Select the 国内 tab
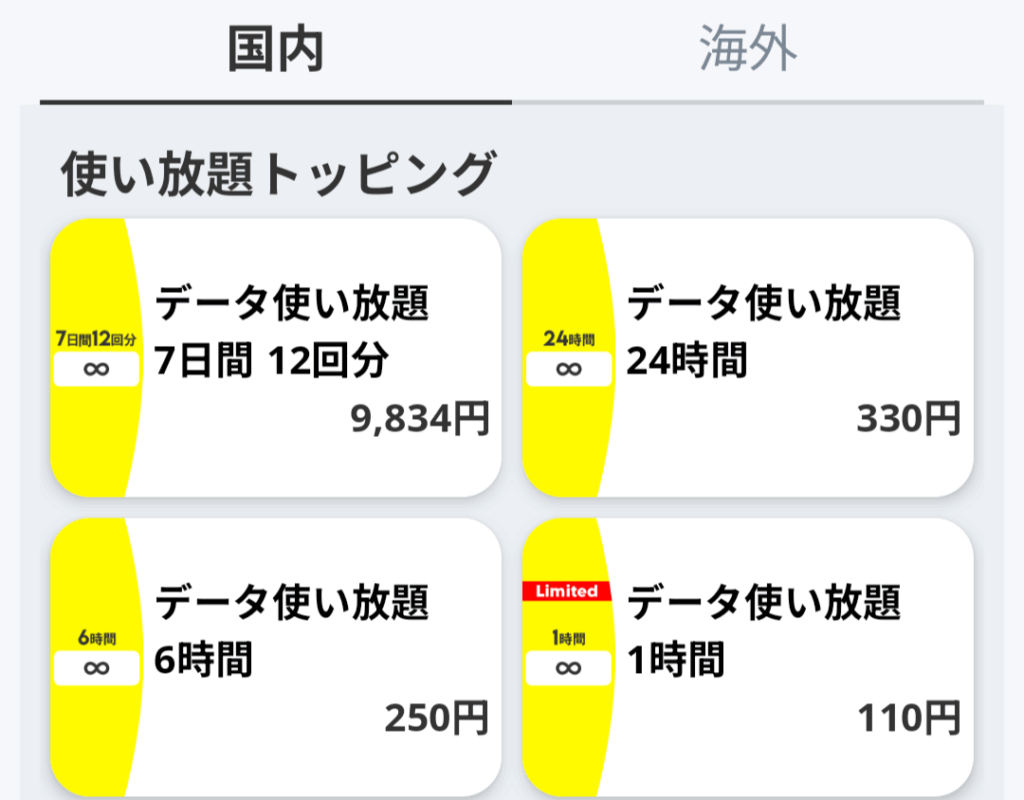Image resolution: width=1024 pixels, height=800 pixels. (276, 51)
